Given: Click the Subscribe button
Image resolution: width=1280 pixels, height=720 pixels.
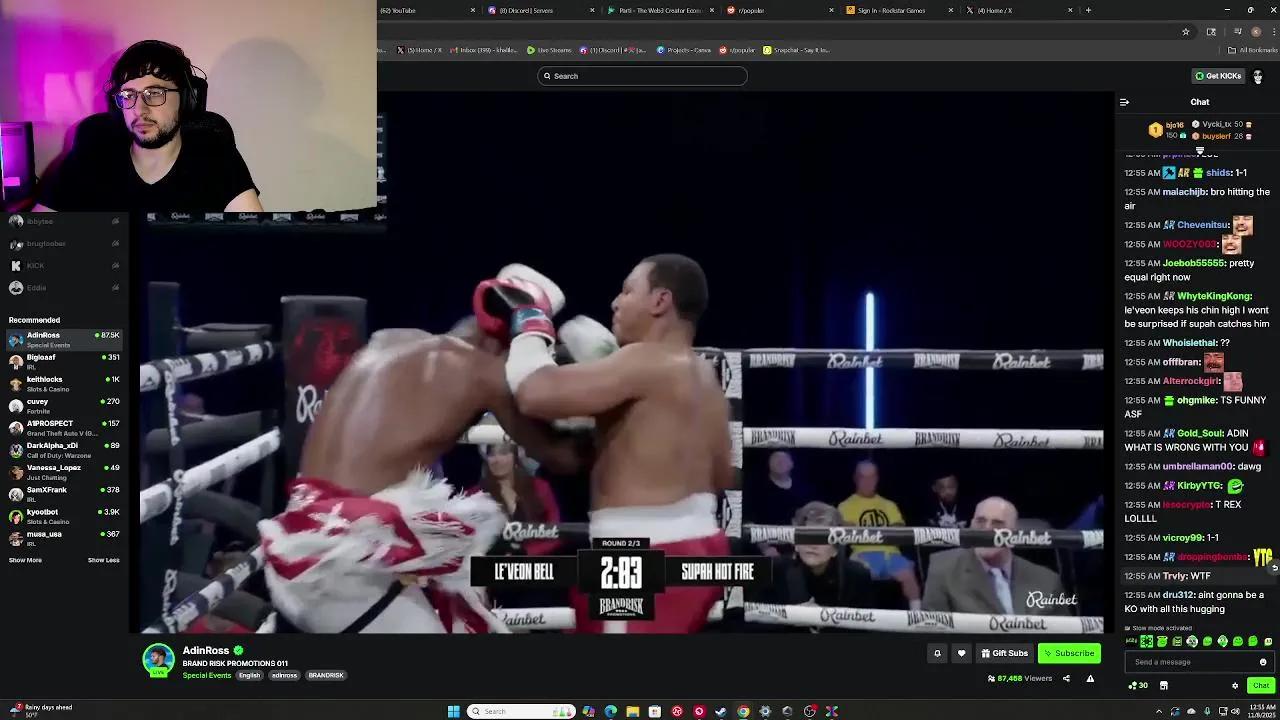Looking at the screenshot, I should (x=1069, y=653).
